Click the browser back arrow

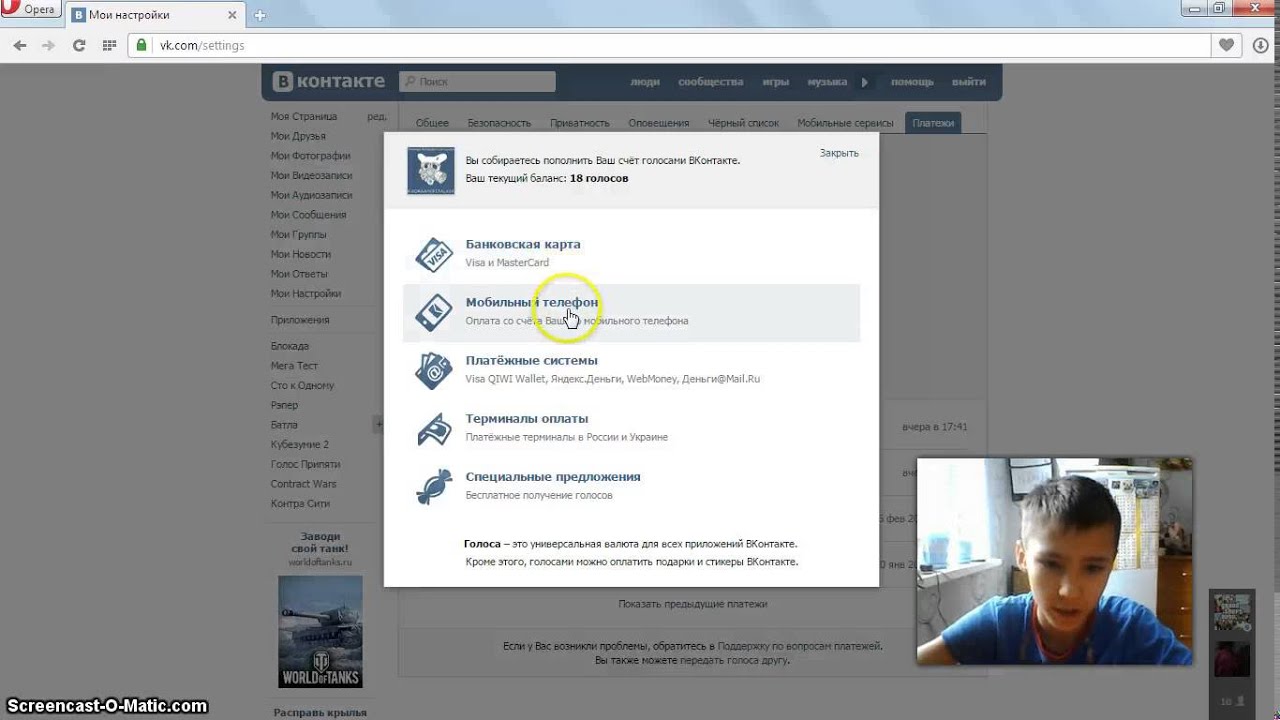click(19, 45)
